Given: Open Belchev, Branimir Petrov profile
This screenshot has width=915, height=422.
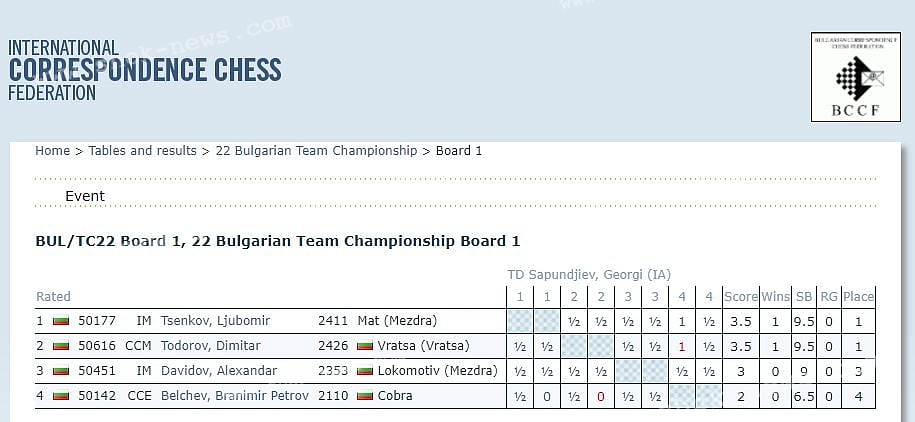Looking at the screenshot, I should point(235,396).
